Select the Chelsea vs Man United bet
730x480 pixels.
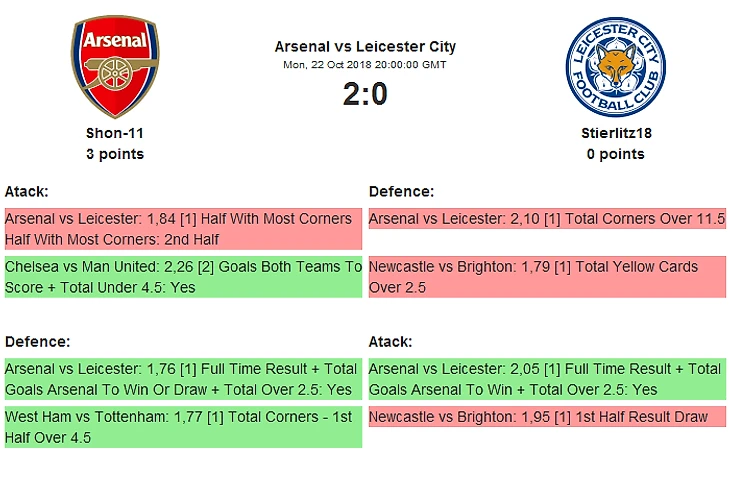tap(182, 277)
